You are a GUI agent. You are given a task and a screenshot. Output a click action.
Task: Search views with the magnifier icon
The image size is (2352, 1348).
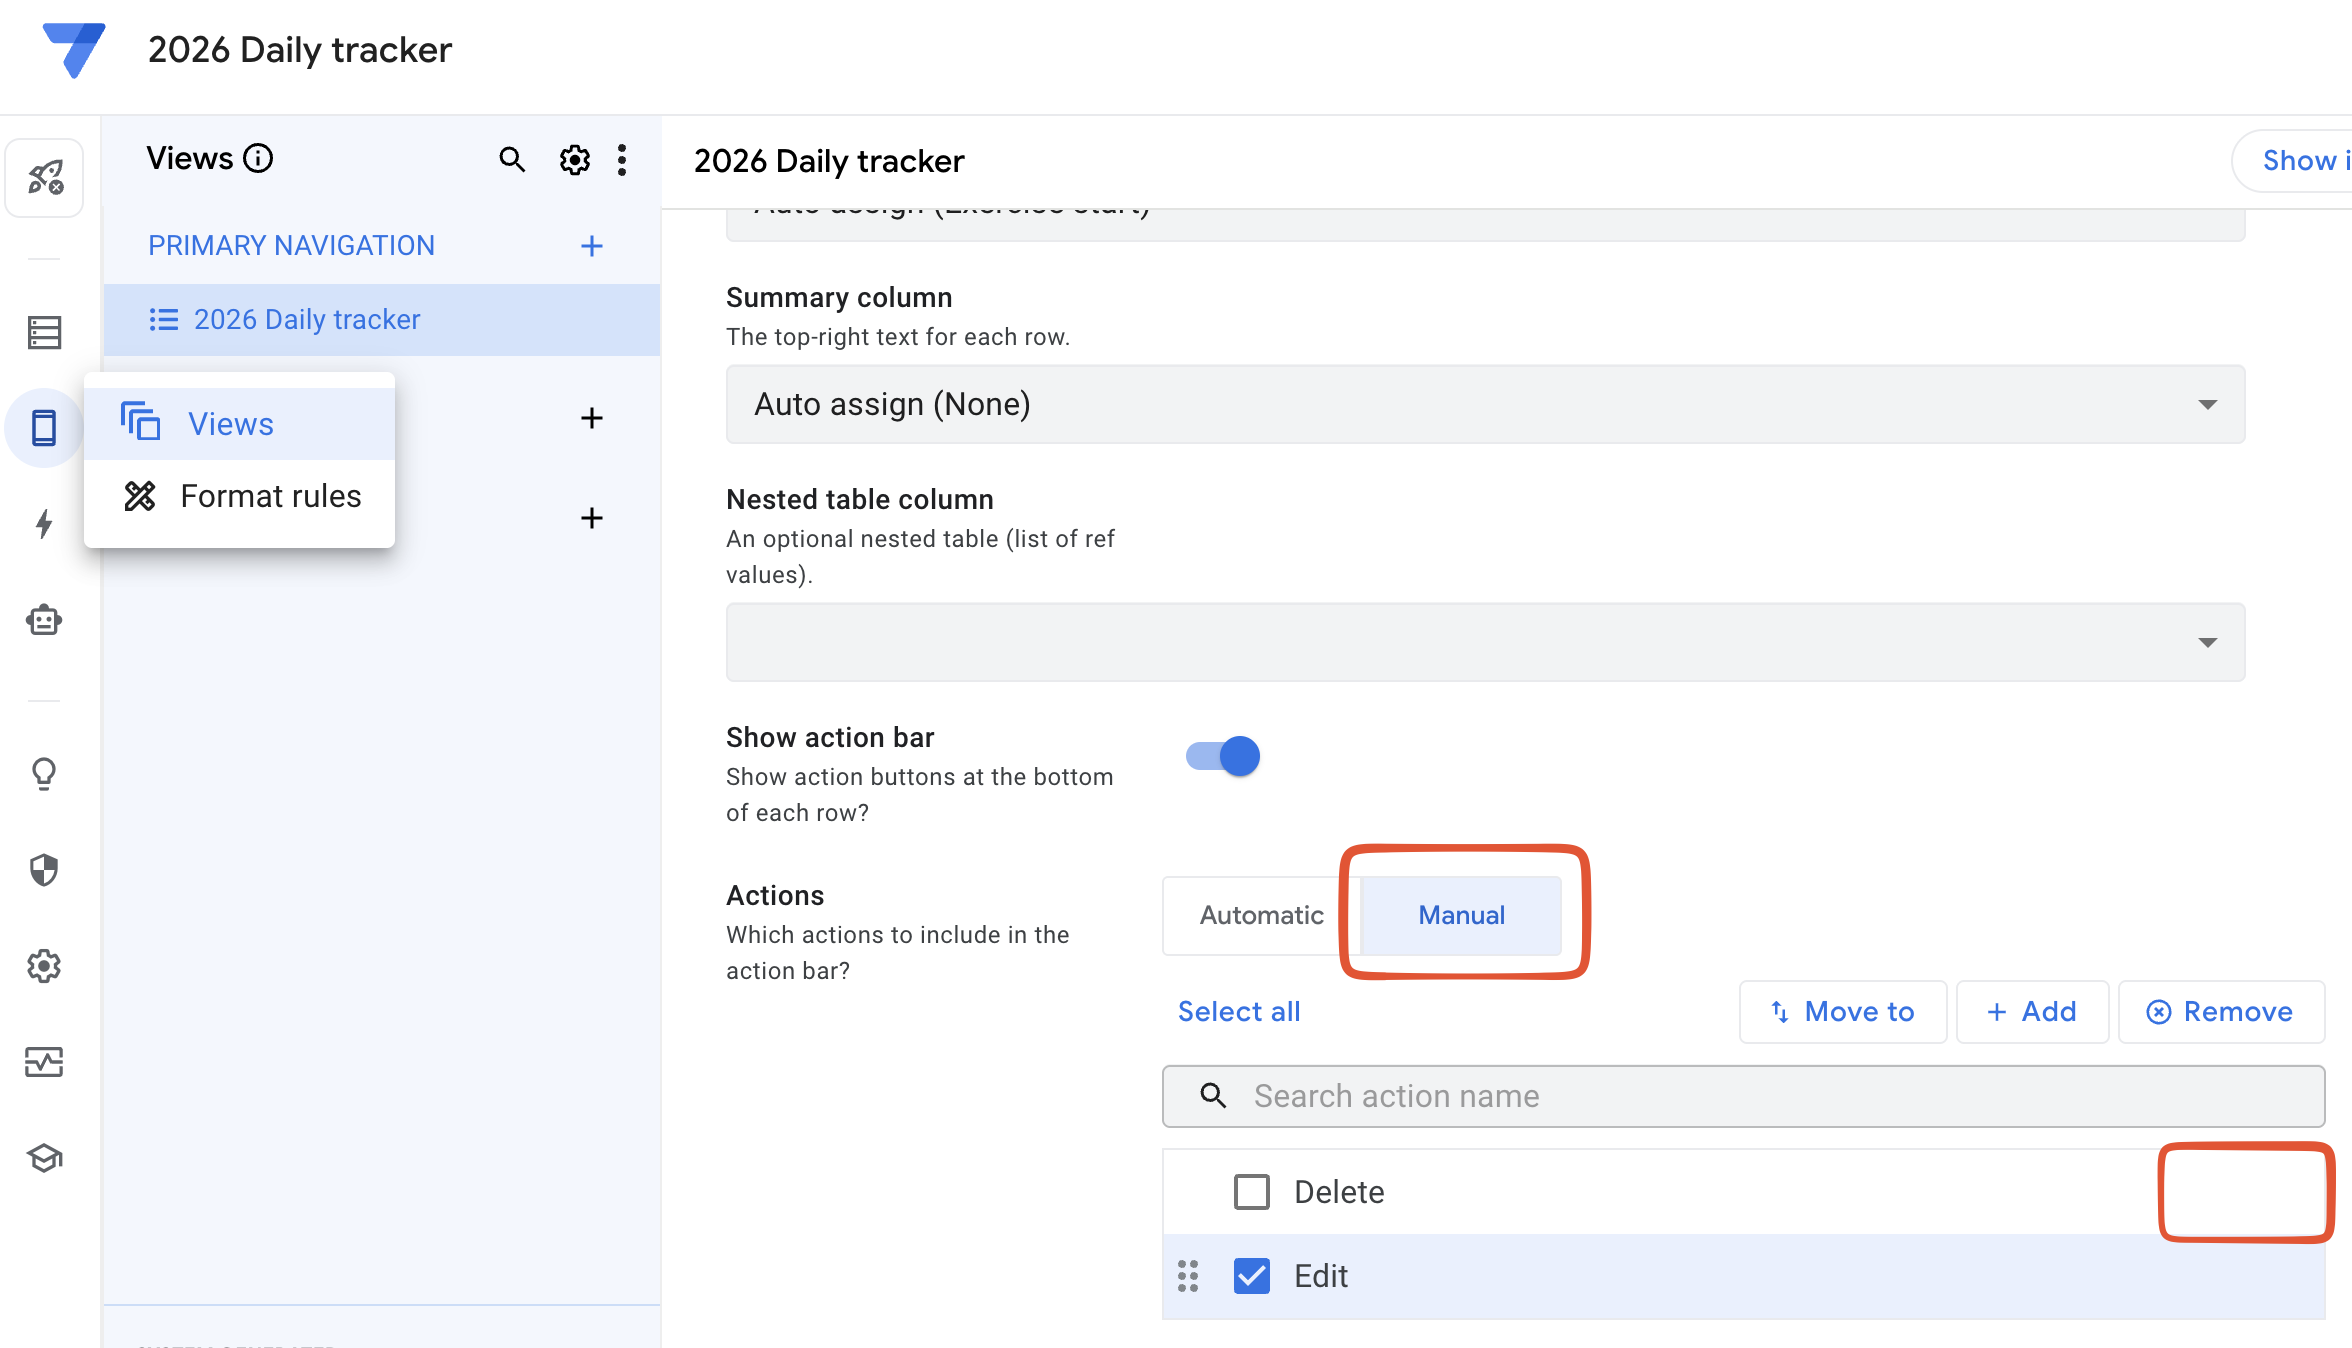(512, 160)
